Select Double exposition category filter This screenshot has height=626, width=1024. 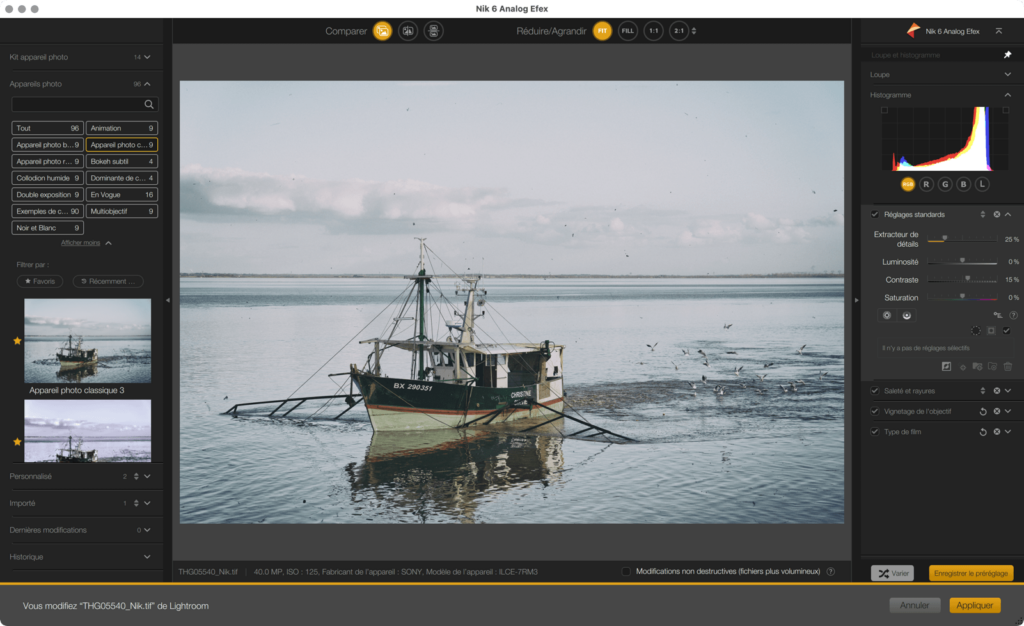(x=47, y=195)
